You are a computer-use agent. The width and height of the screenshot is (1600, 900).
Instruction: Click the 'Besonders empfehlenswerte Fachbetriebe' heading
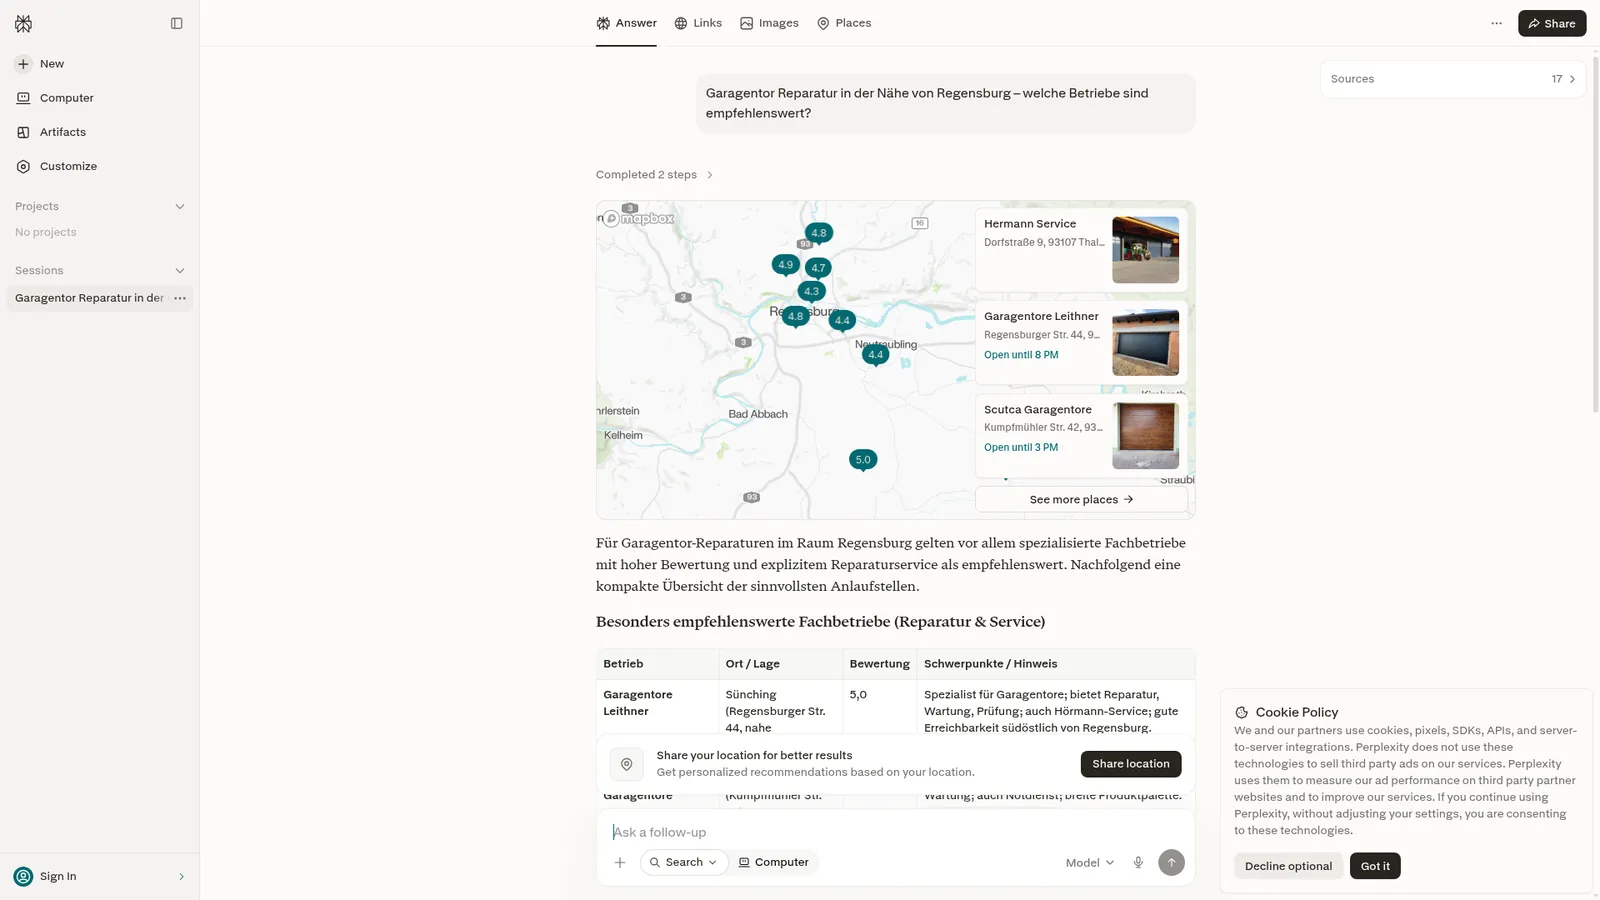[x=820, y=622]
